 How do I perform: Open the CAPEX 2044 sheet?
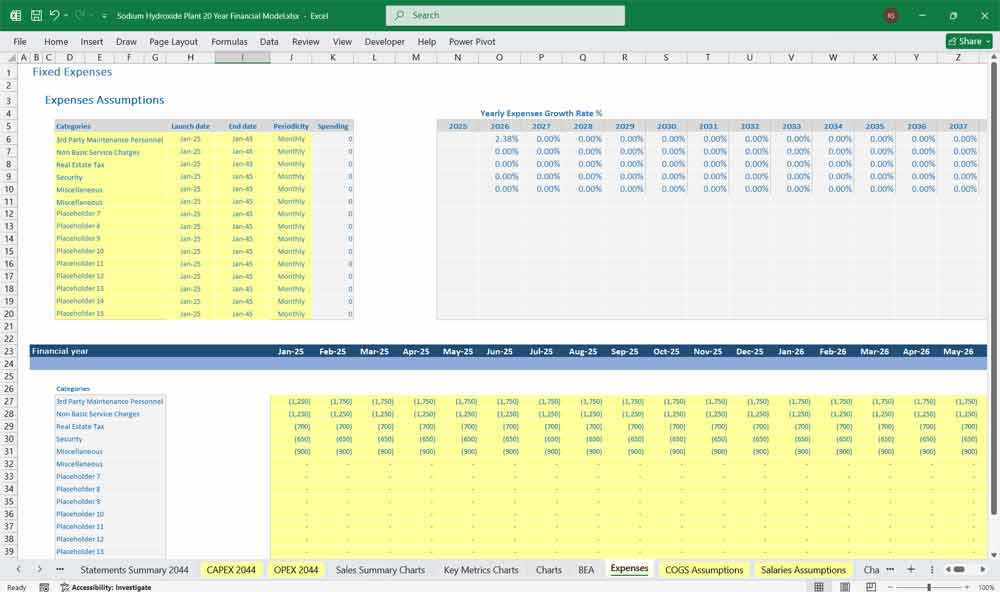pos(232,569)
